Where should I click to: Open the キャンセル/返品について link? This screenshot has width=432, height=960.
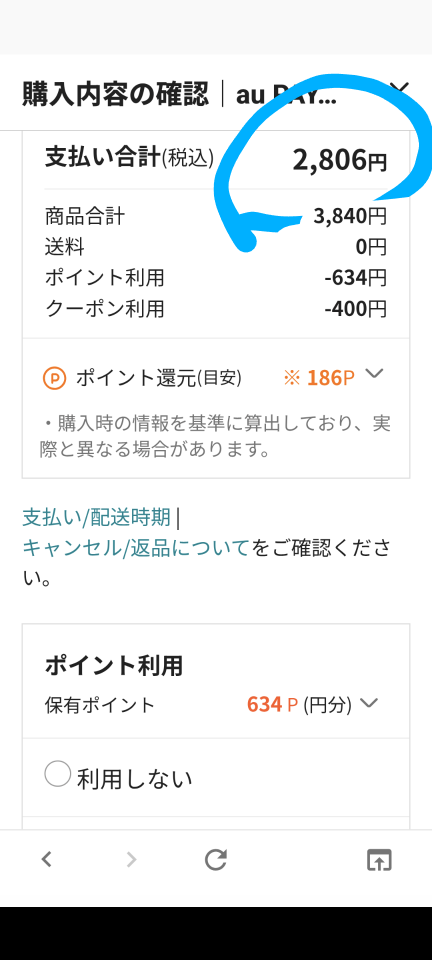(136, 548)
